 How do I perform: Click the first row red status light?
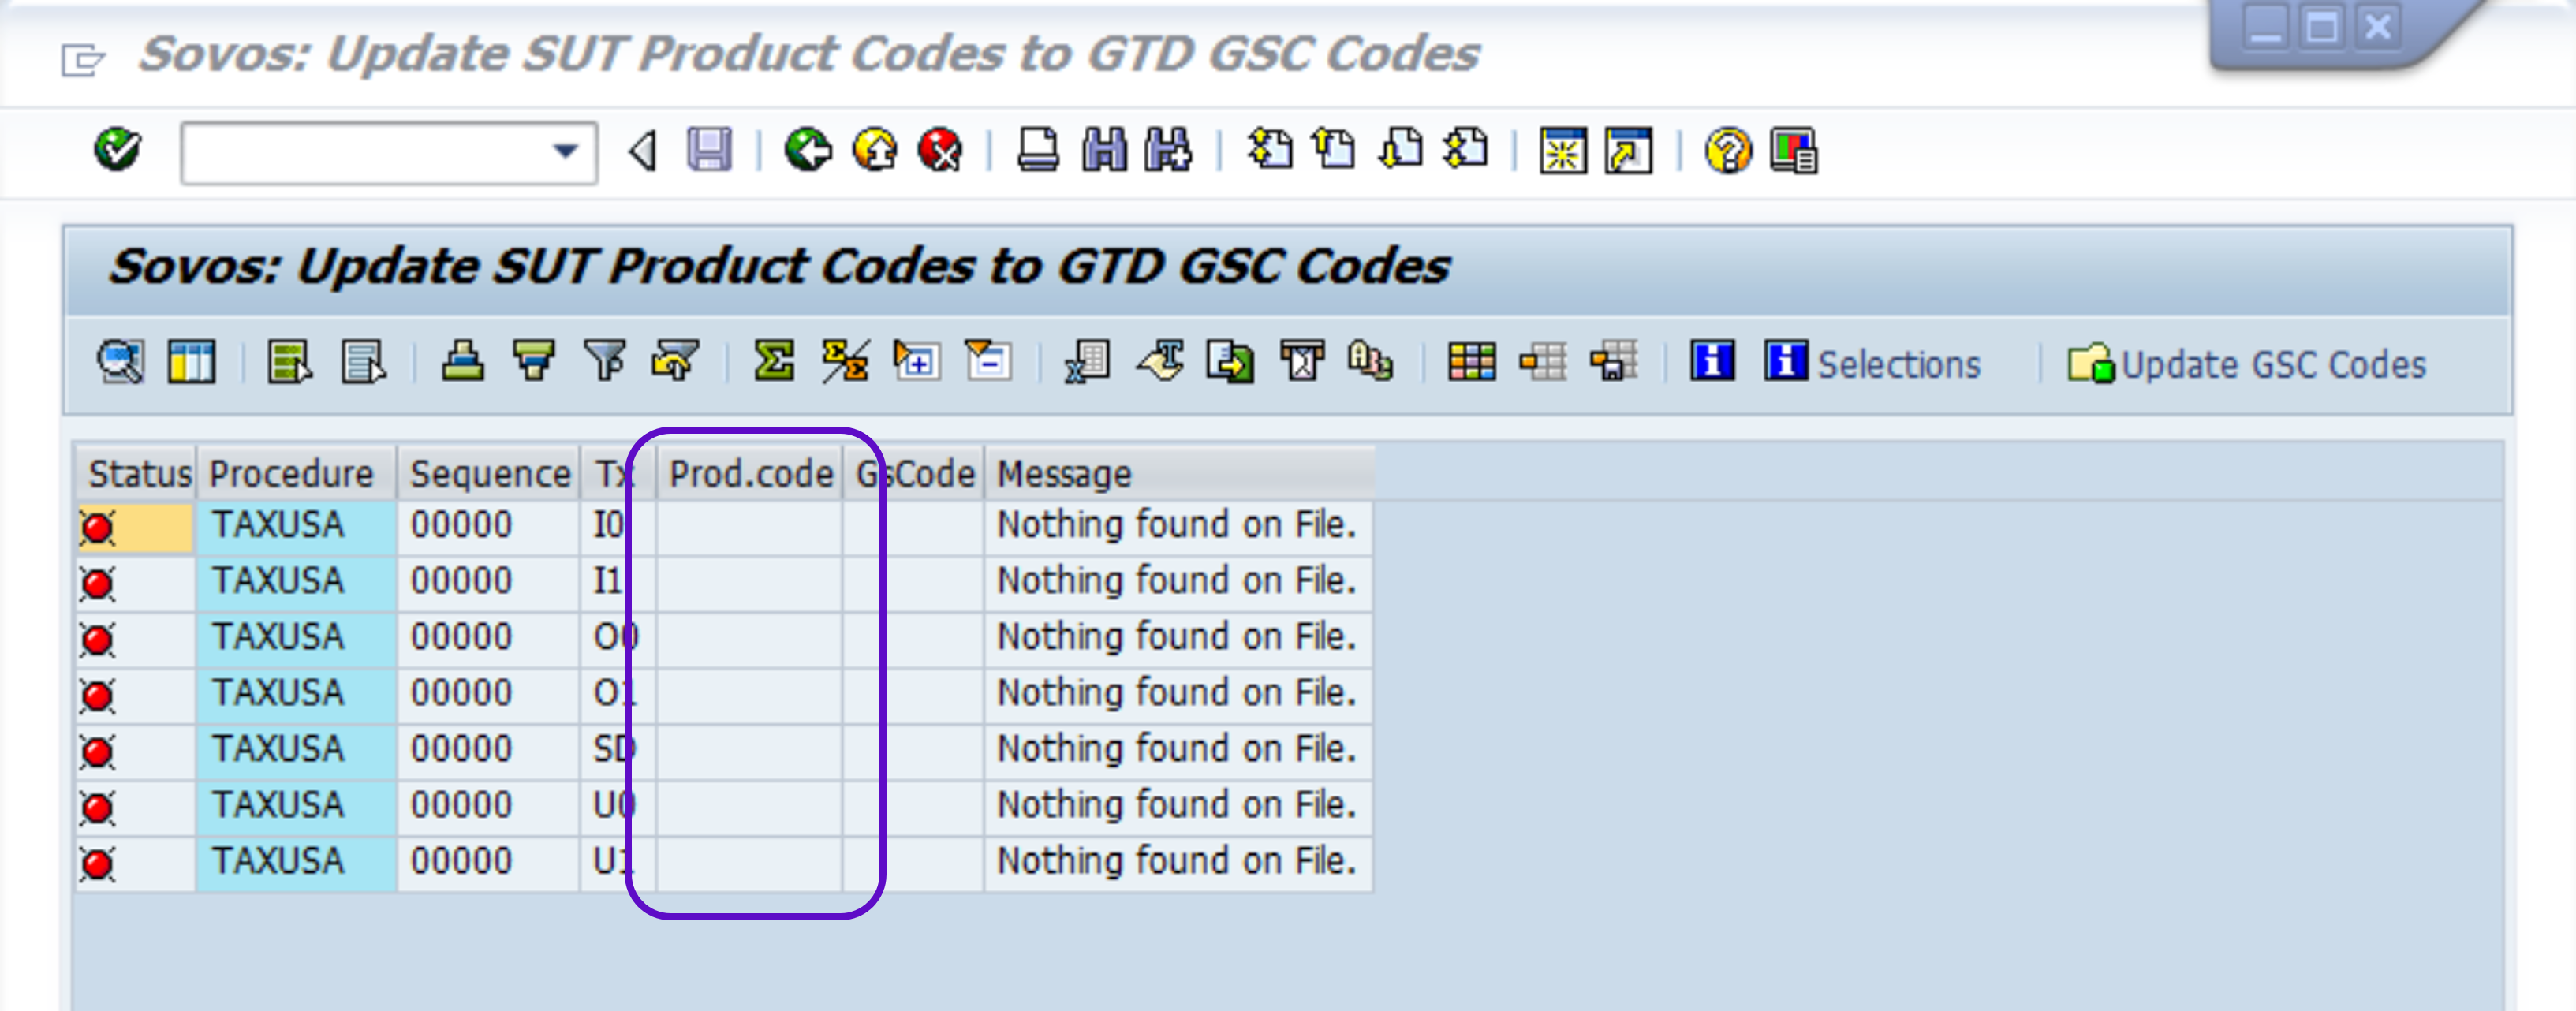pyautogui.click(x=98, y=527)
